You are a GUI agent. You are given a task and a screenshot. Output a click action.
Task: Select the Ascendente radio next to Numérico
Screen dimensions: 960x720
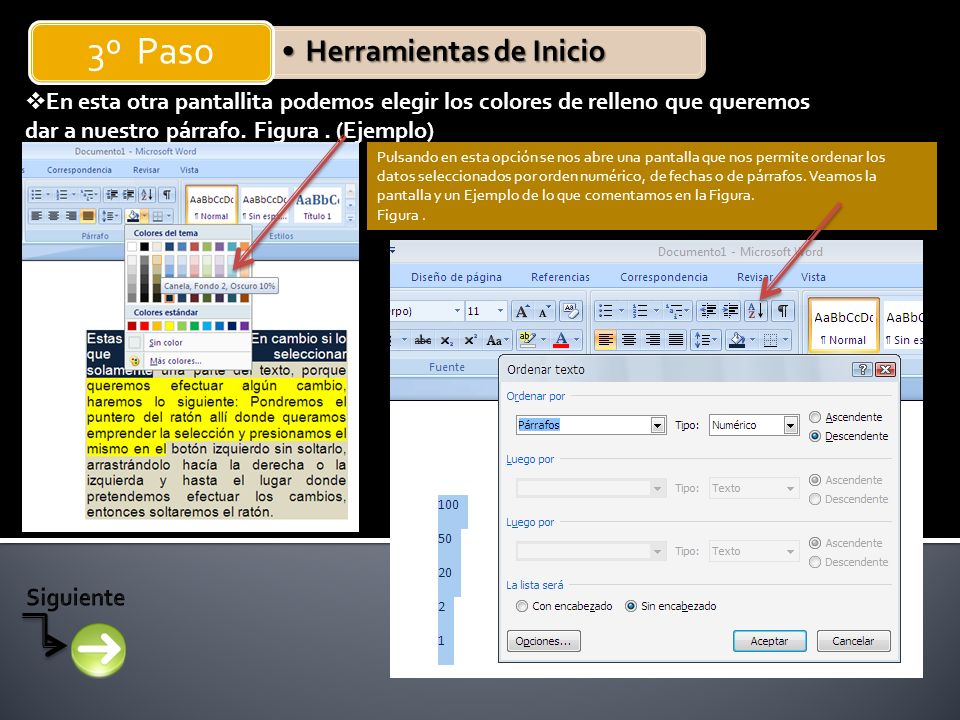[815, 417]
